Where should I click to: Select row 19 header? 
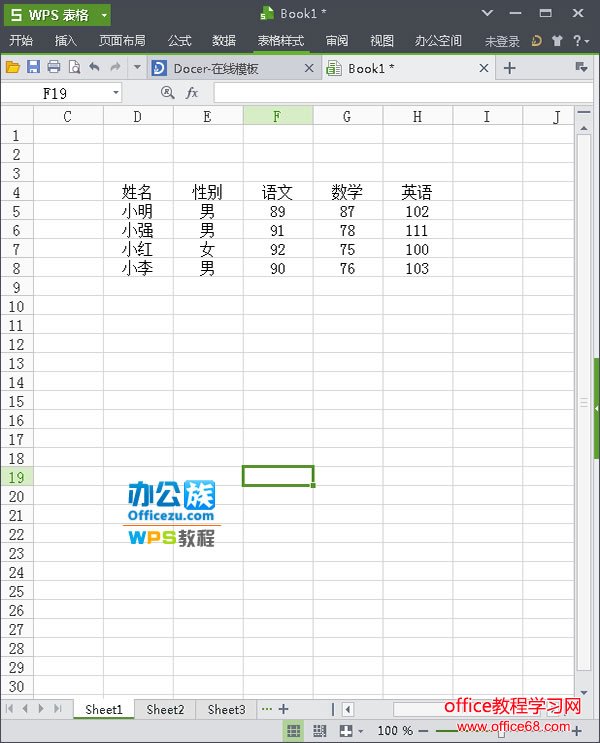point(17,477)
